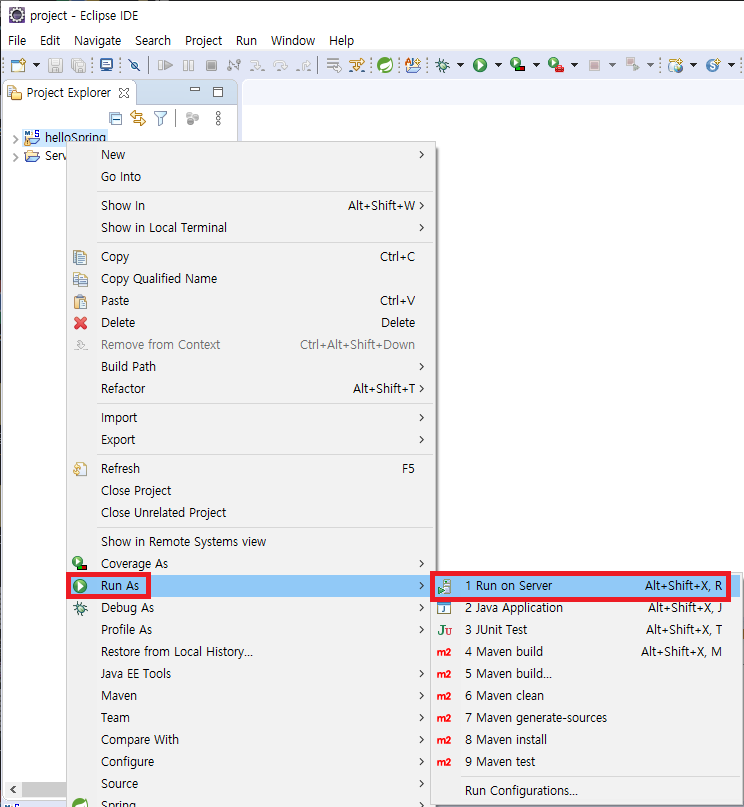The width and height of the screenshot is (744, 807).
Task: Open the Project menu
Action: pyautogui.click(x=204, y=41)
